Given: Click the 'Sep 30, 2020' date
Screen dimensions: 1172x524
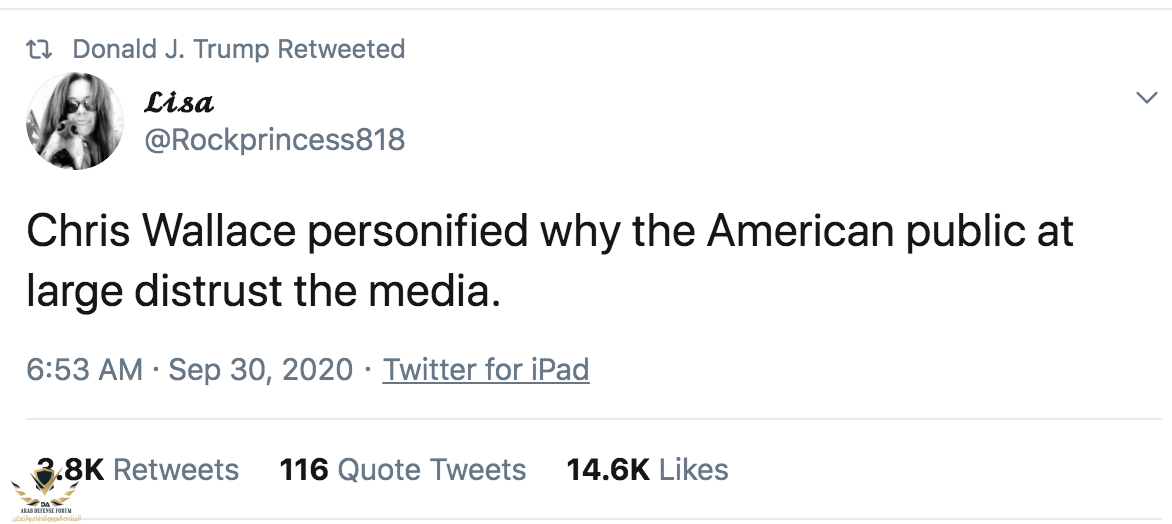Looking at the screenshot, I should [260, 370].
